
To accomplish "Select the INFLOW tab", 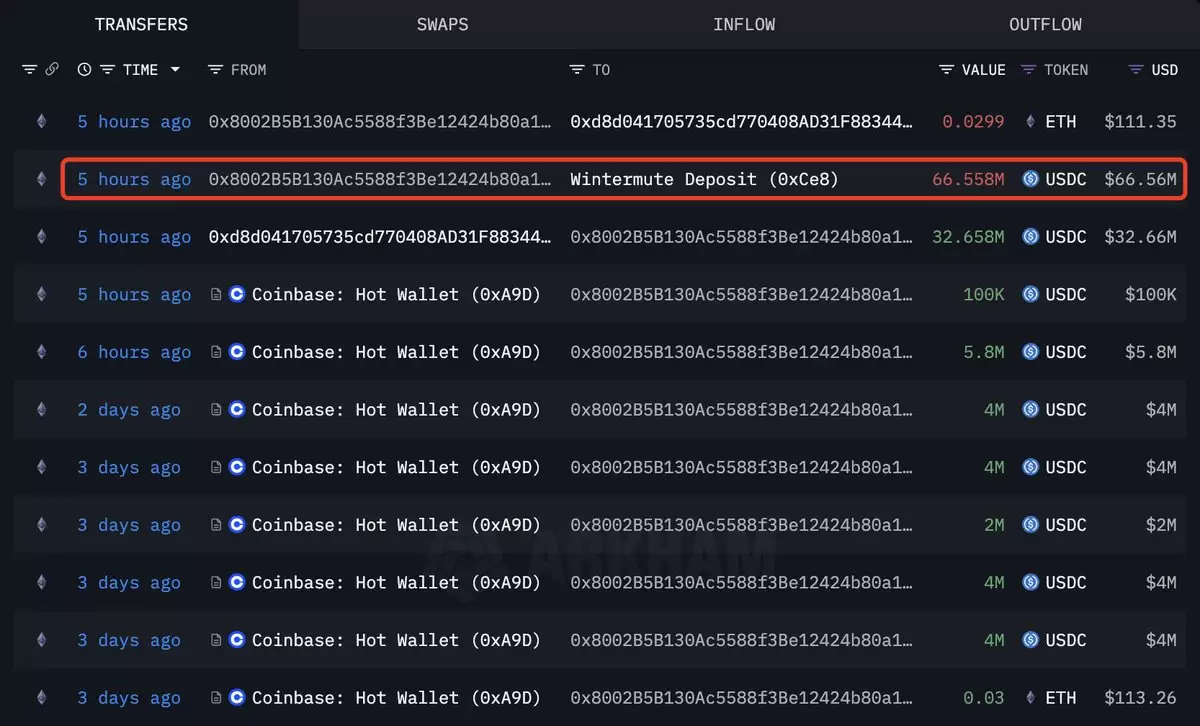I will [x=744, y=24].
